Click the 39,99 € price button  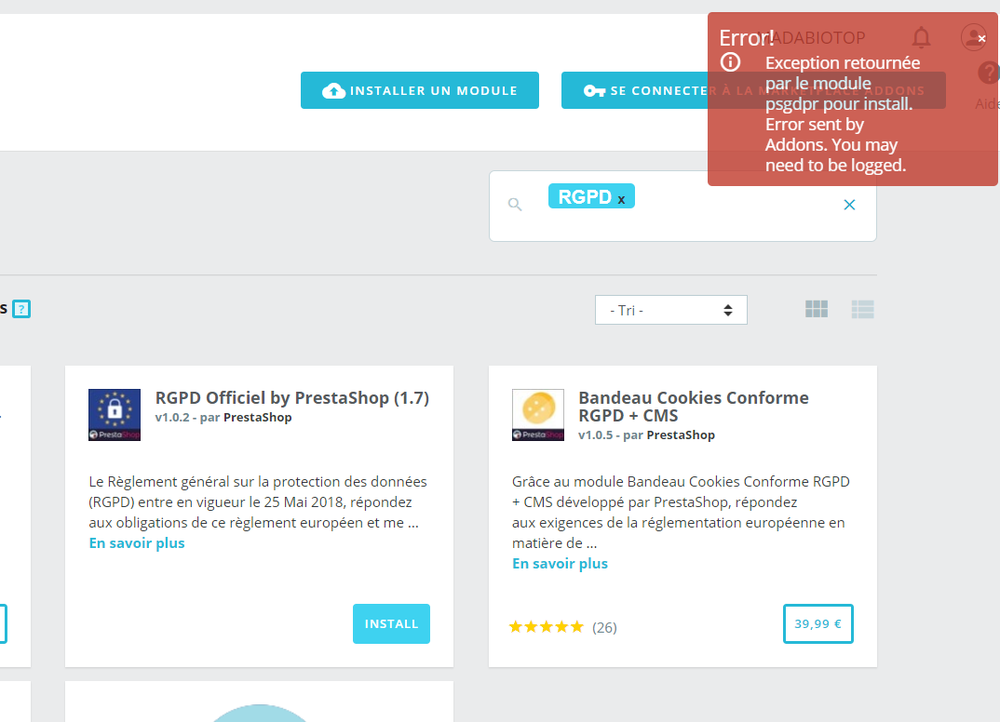pos(818,624)
